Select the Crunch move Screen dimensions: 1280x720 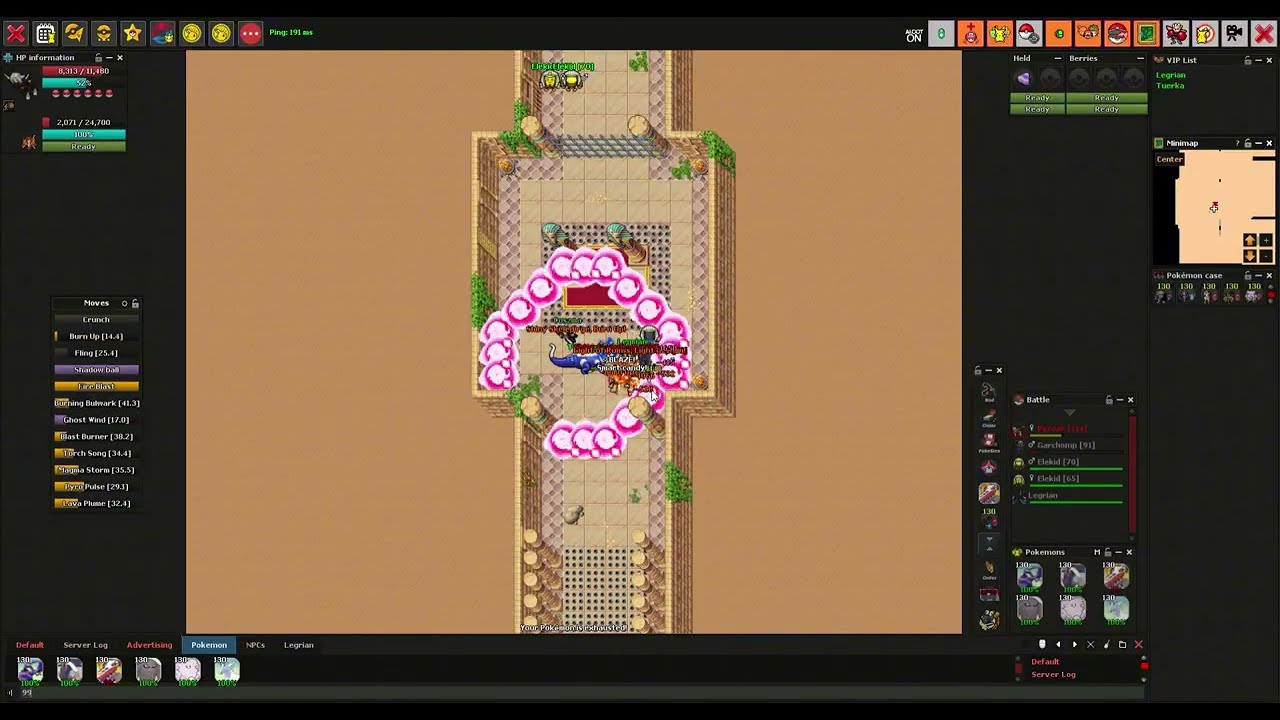[x=97, y=319]
